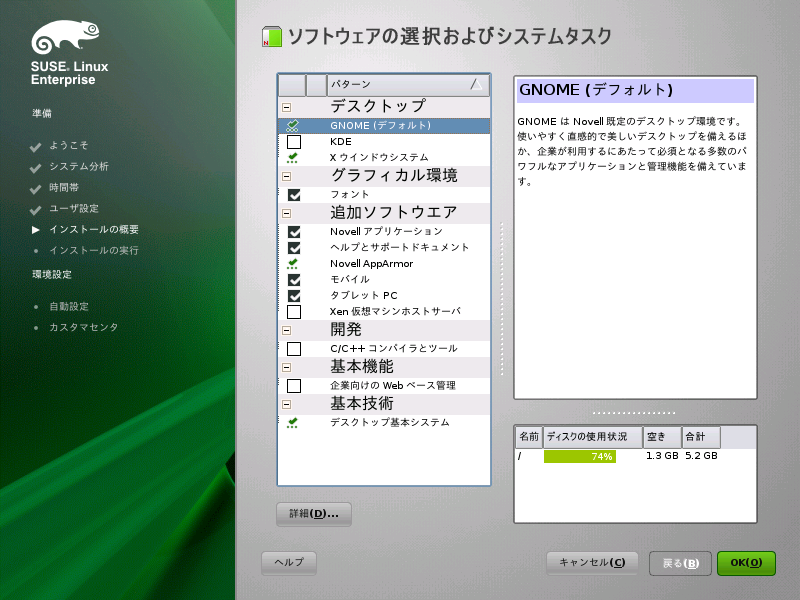
Task: Click GNOME pattern auto-selected status icon
Action: [x=293, y=126]
